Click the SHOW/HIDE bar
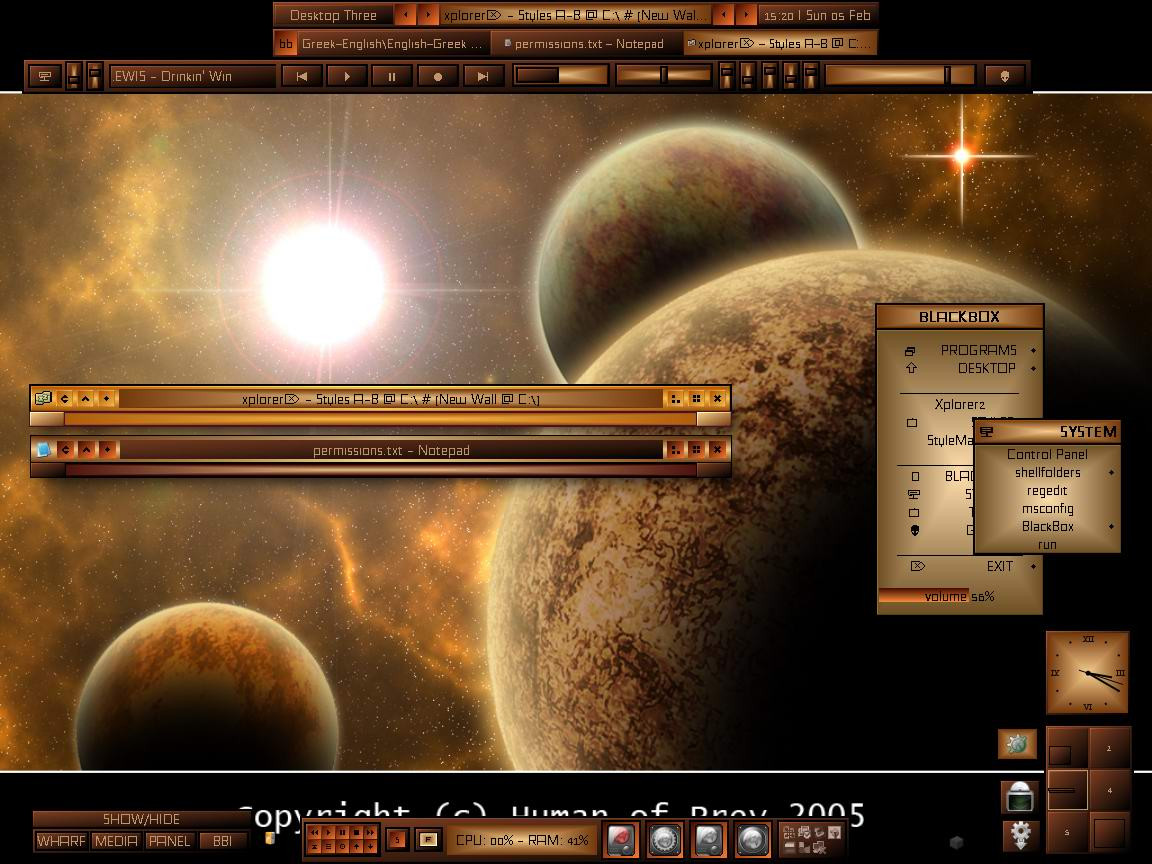The width and height of the screenshot is (1152, 864). [141, 819]
